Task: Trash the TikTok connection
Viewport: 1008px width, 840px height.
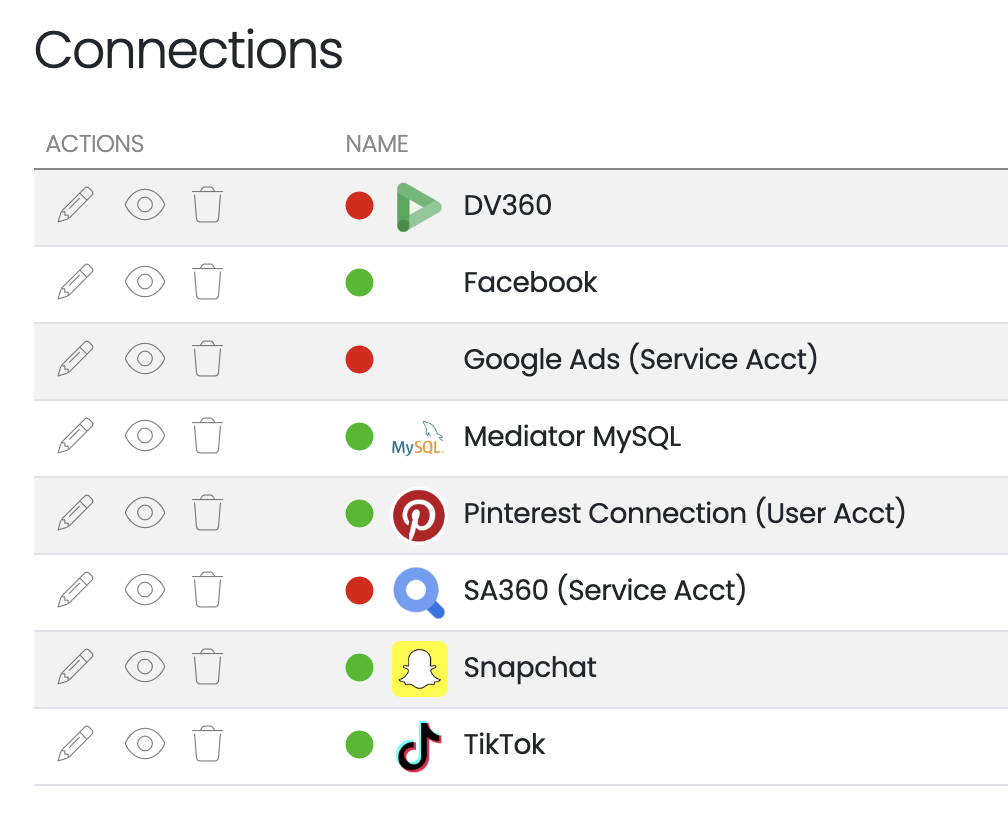Action: 208,744
